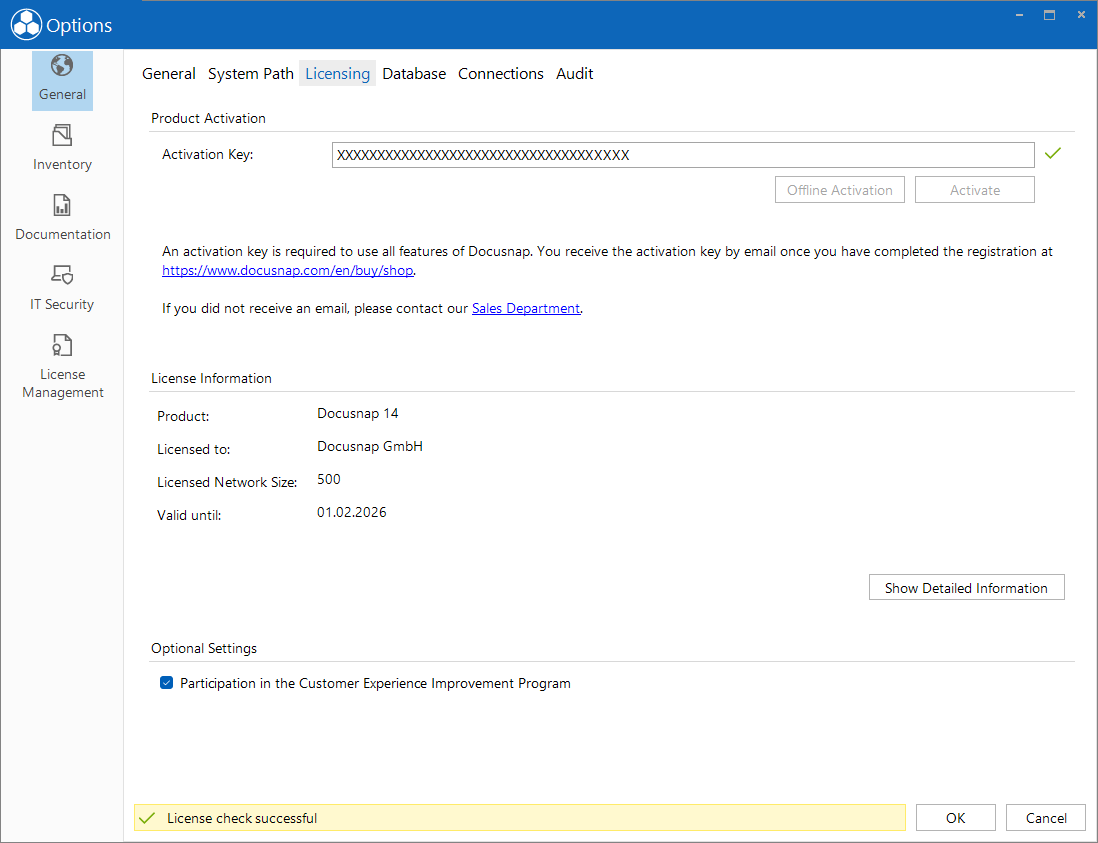Minimize the Options window
Image resolution: width=1098 pixels, height=843 pixels.
click(1020, 15)
